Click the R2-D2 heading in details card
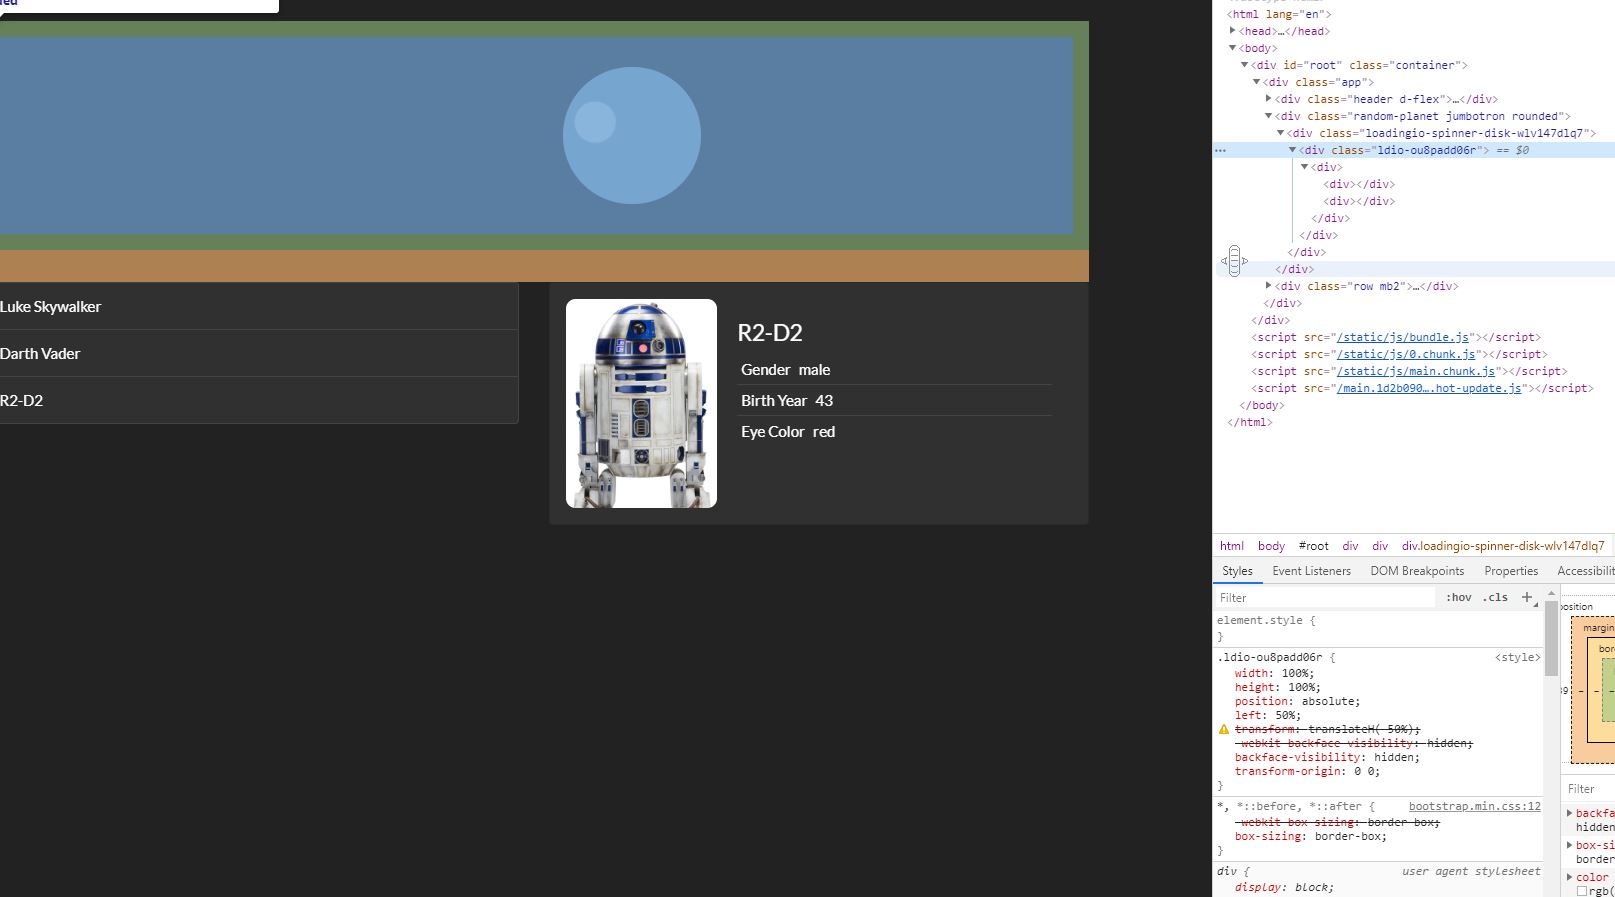Image resolution: width=1615 pixels, height=897 pixels. 770,333
